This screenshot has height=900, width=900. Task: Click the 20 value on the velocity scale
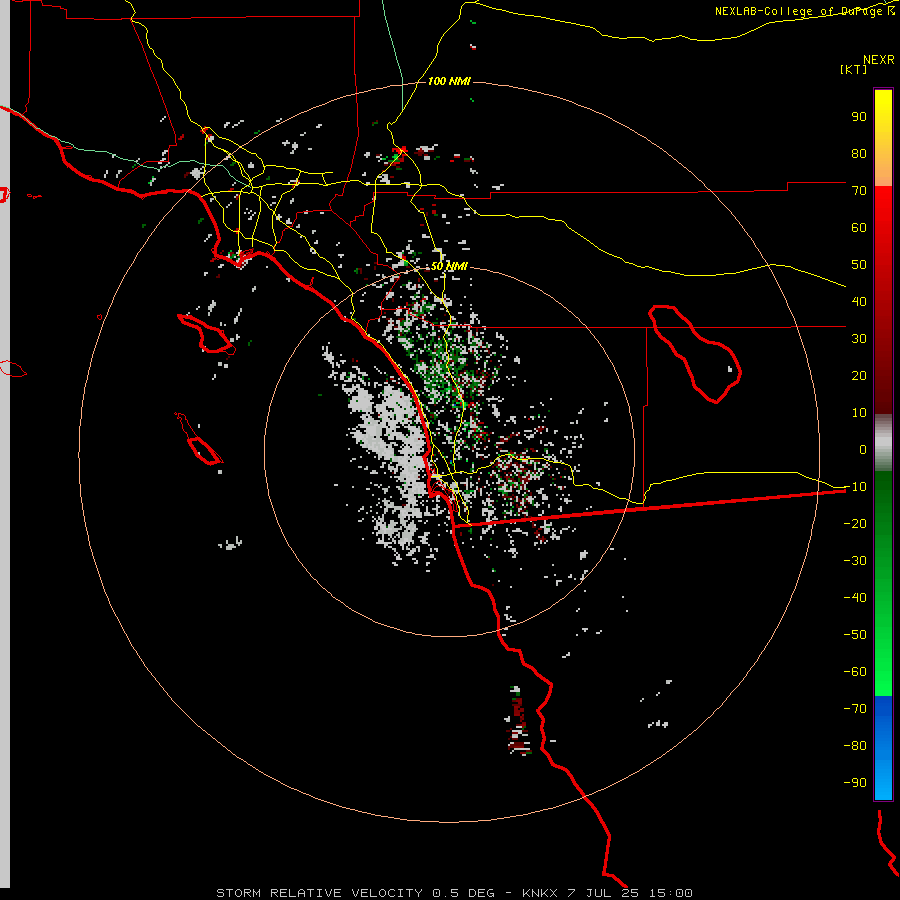[859, 376]
